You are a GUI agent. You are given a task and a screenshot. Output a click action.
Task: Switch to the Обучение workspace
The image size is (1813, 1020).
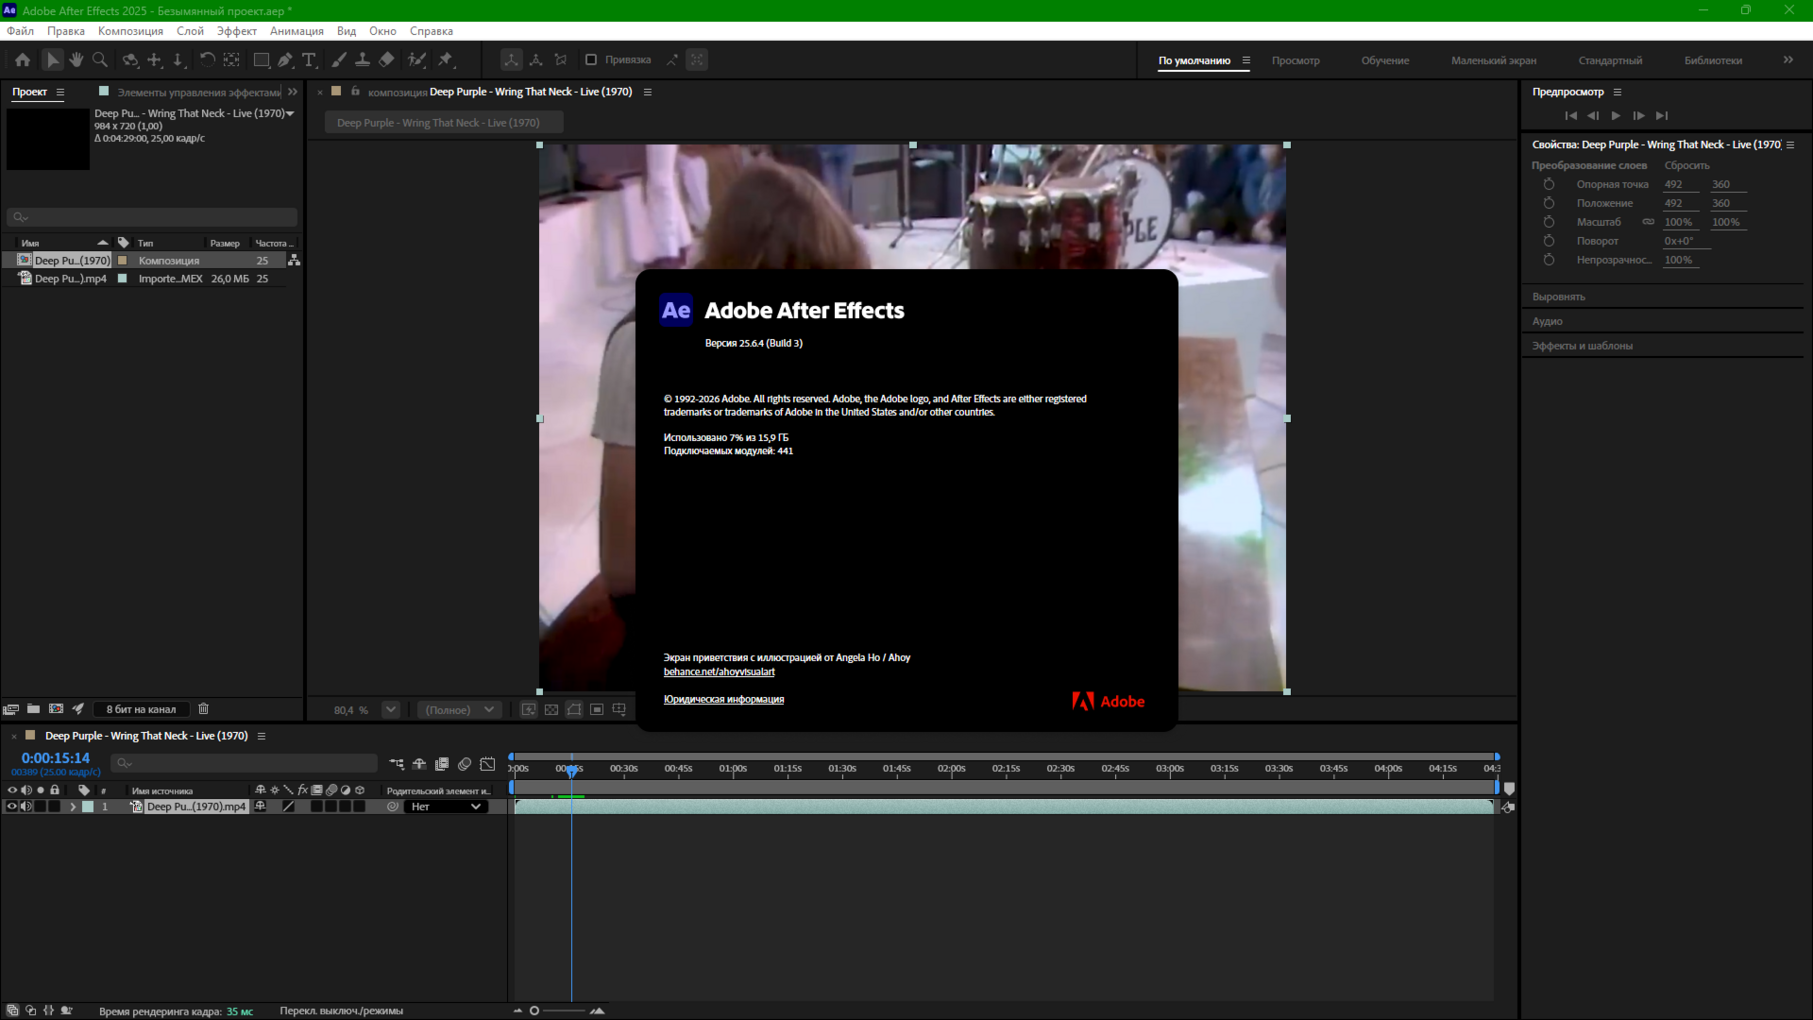[1384, 60]
